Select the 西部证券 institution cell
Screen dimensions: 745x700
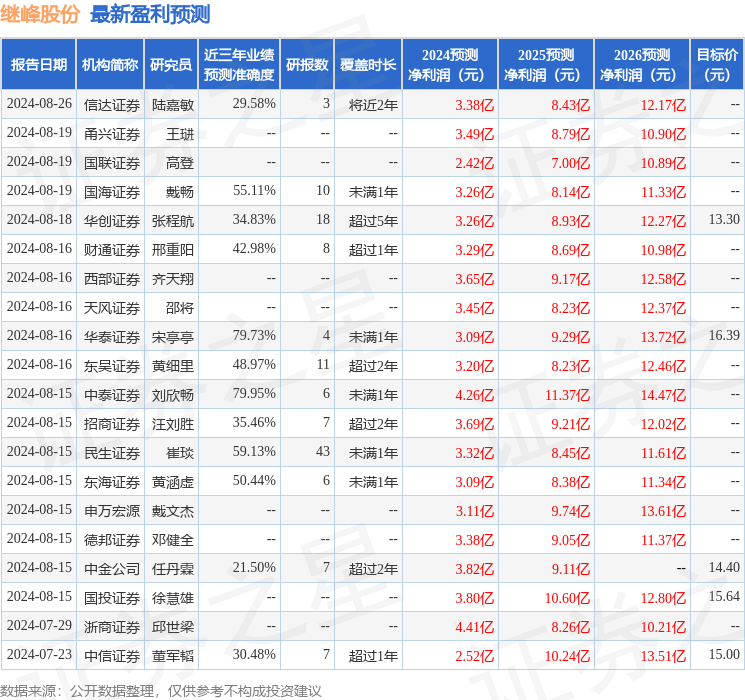(112, 279)
